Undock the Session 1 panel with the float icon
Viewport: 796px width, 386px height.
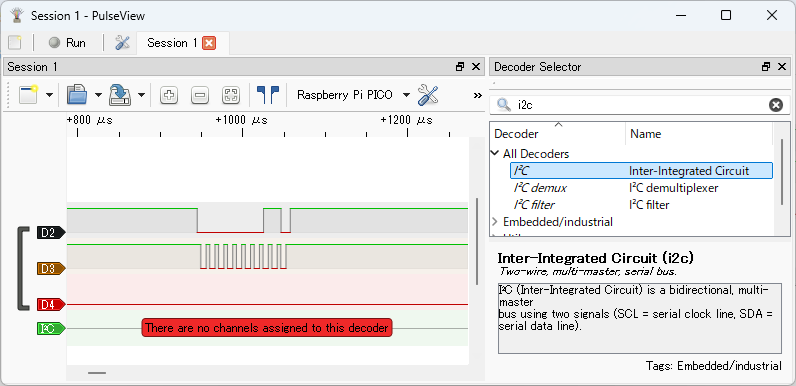(x=460, y=67)
